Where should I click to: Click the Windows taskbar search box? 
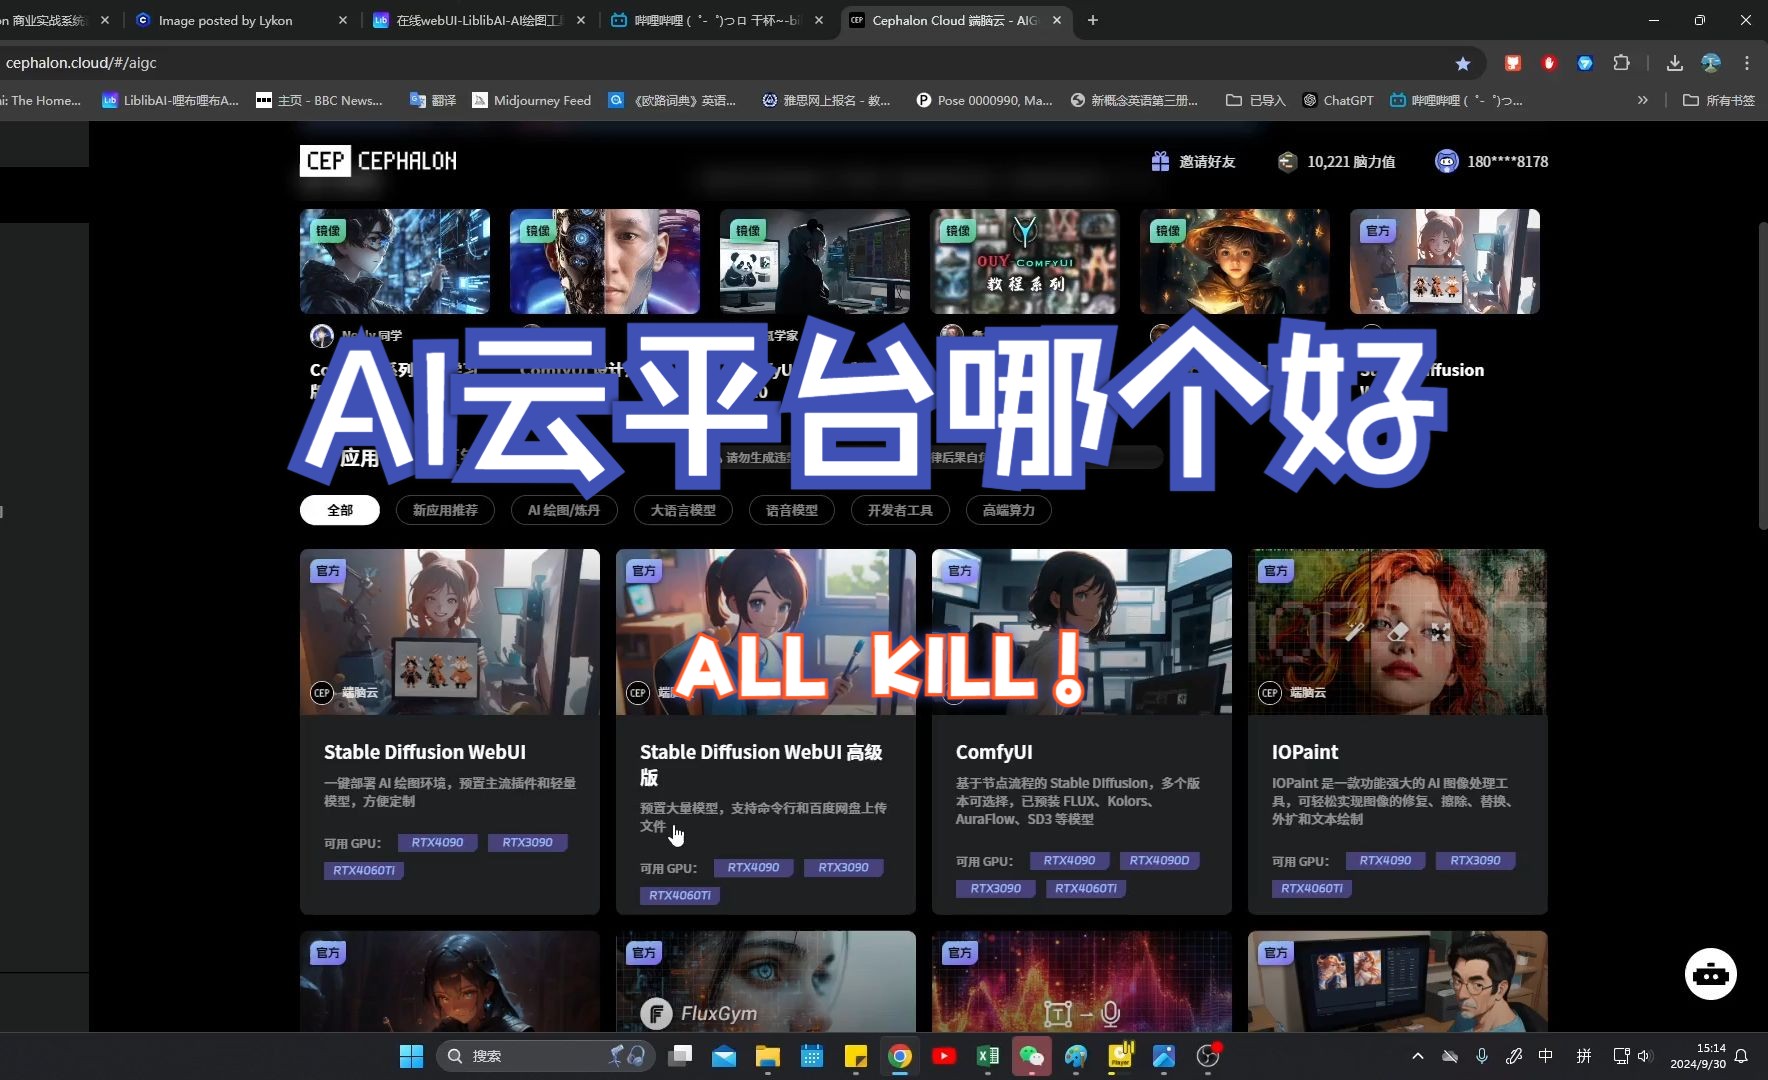click(x=545, y=1056)
